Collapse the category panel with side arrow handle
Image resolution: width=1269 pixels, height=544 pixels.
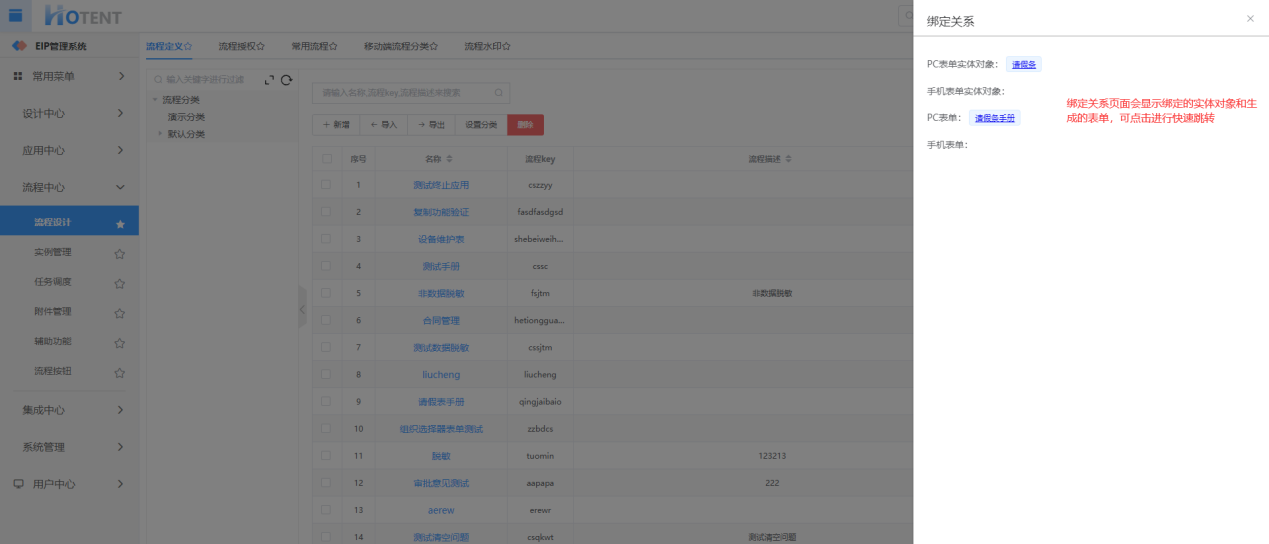coord(302,309)
